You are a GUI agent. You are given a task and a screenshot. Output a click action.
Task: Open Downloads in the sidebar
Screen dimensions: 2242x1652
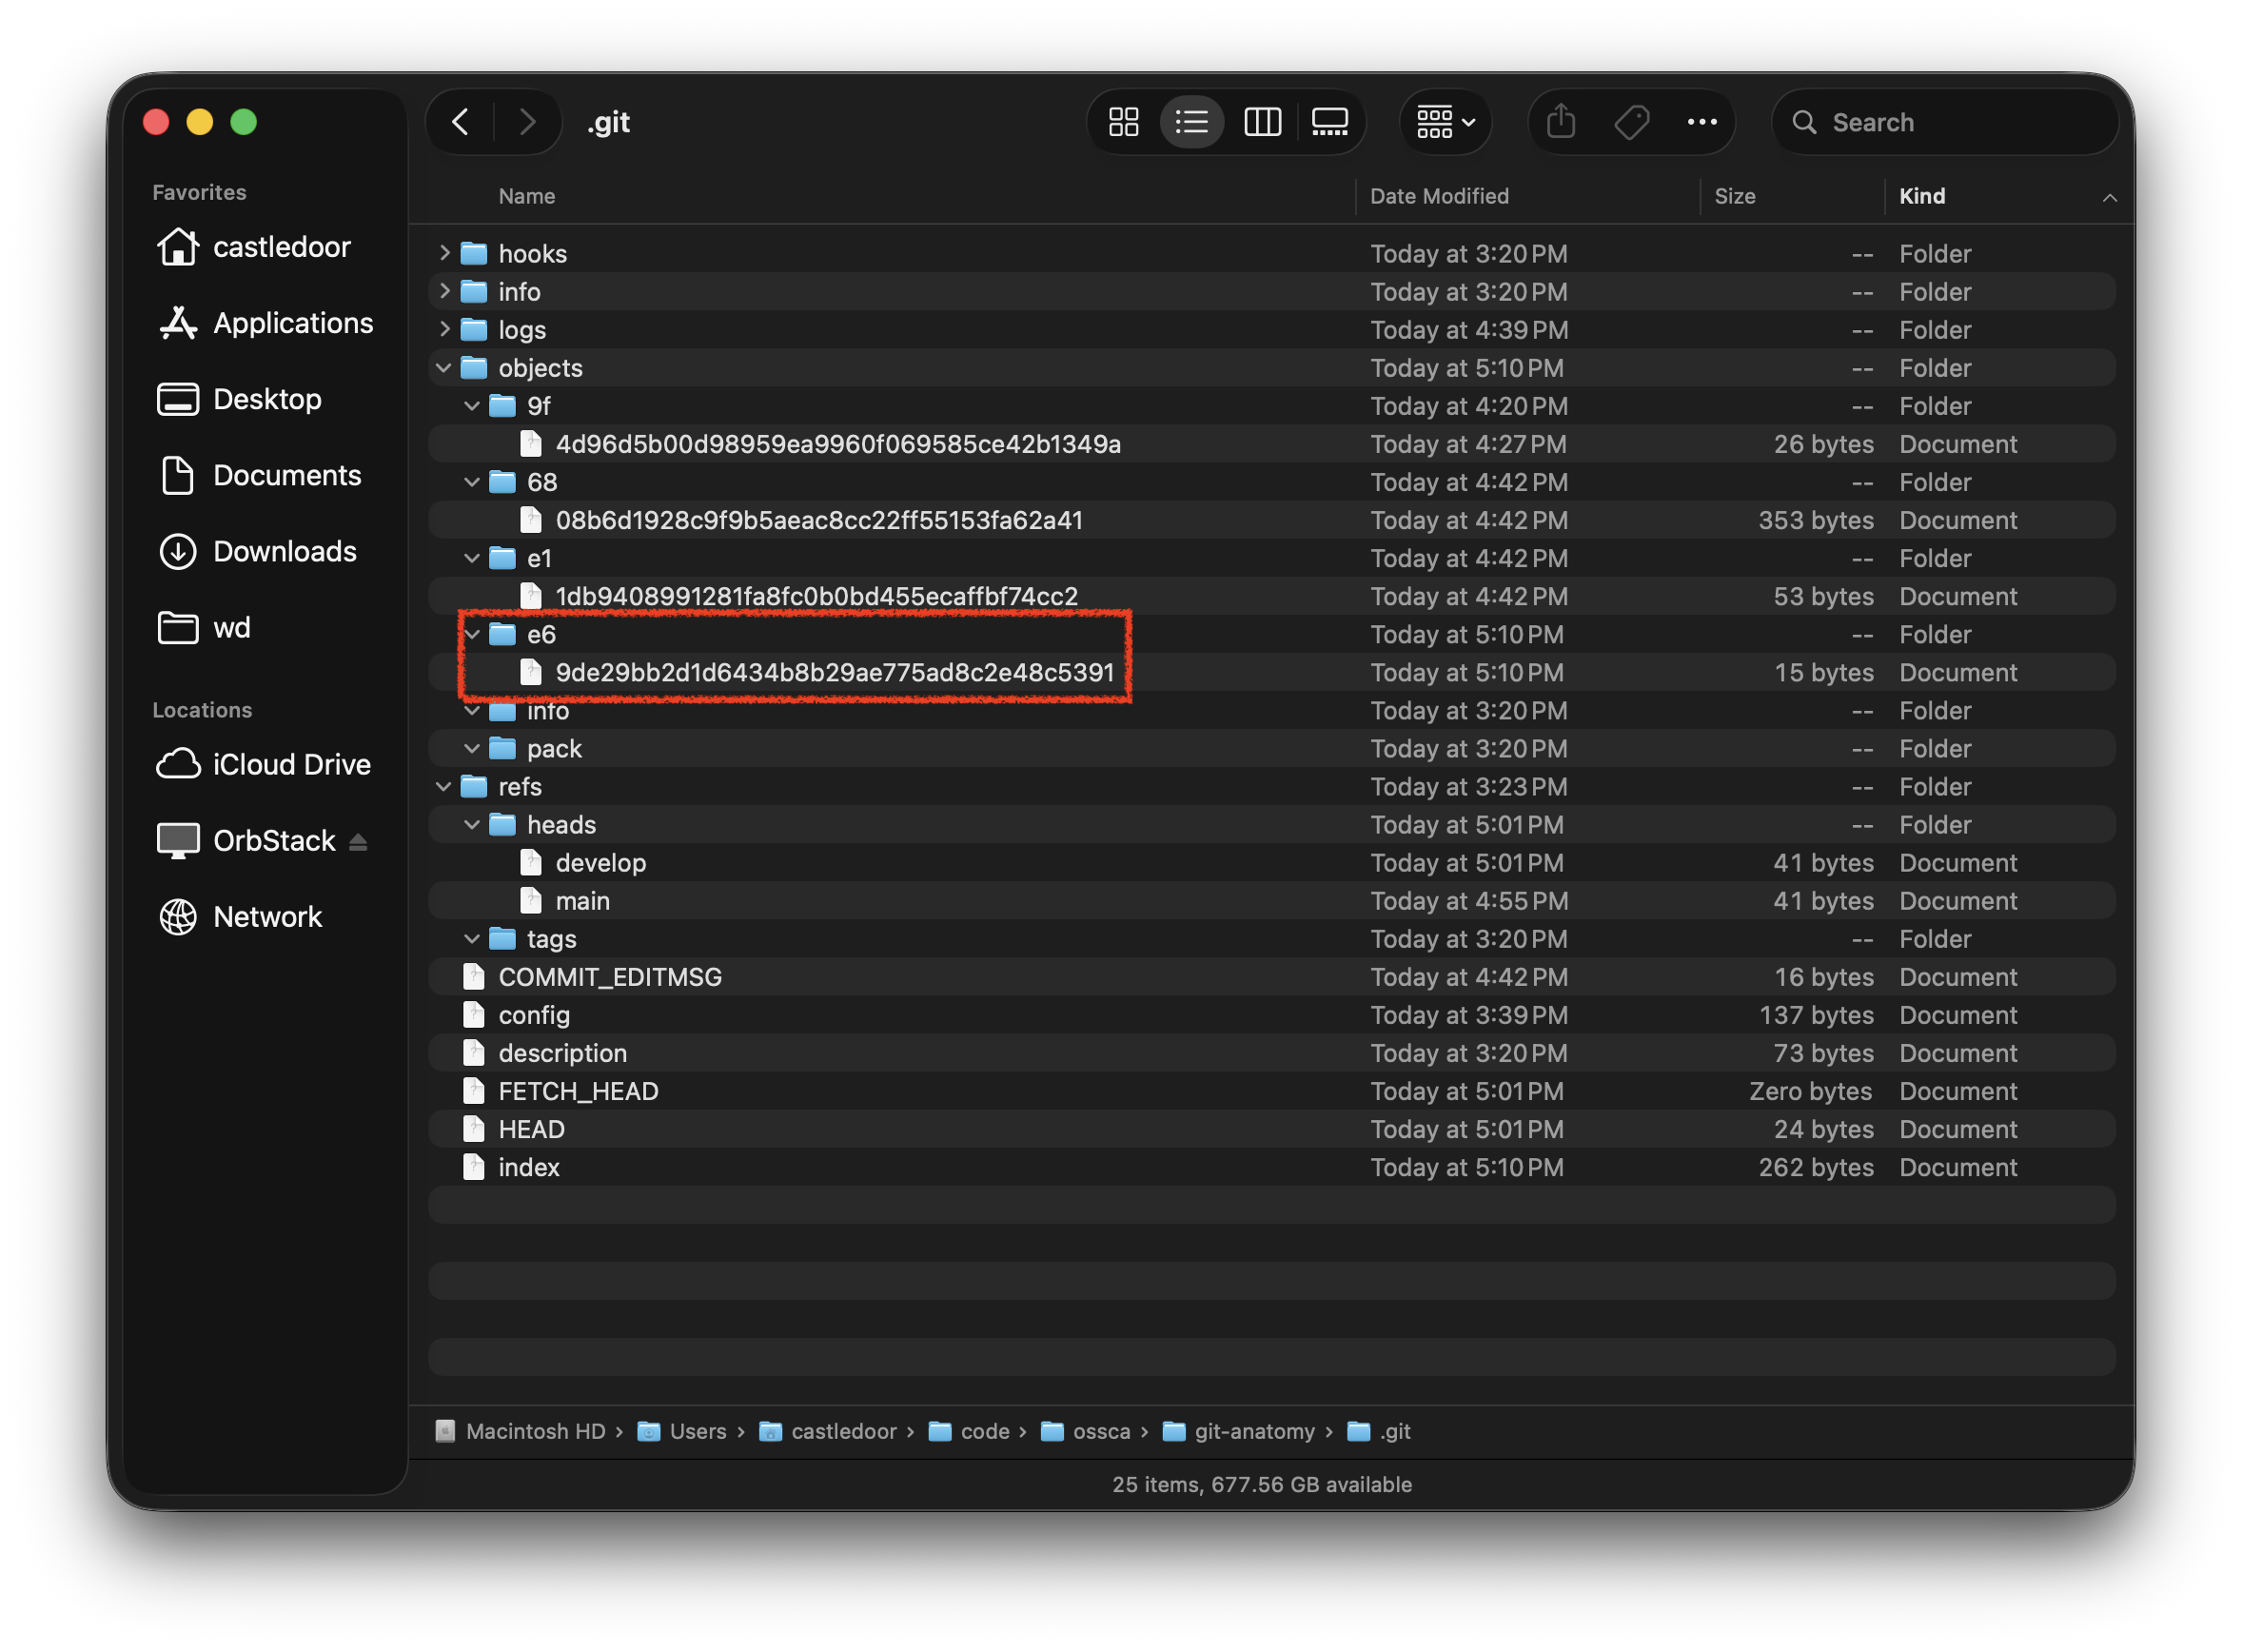coord(284,551)
